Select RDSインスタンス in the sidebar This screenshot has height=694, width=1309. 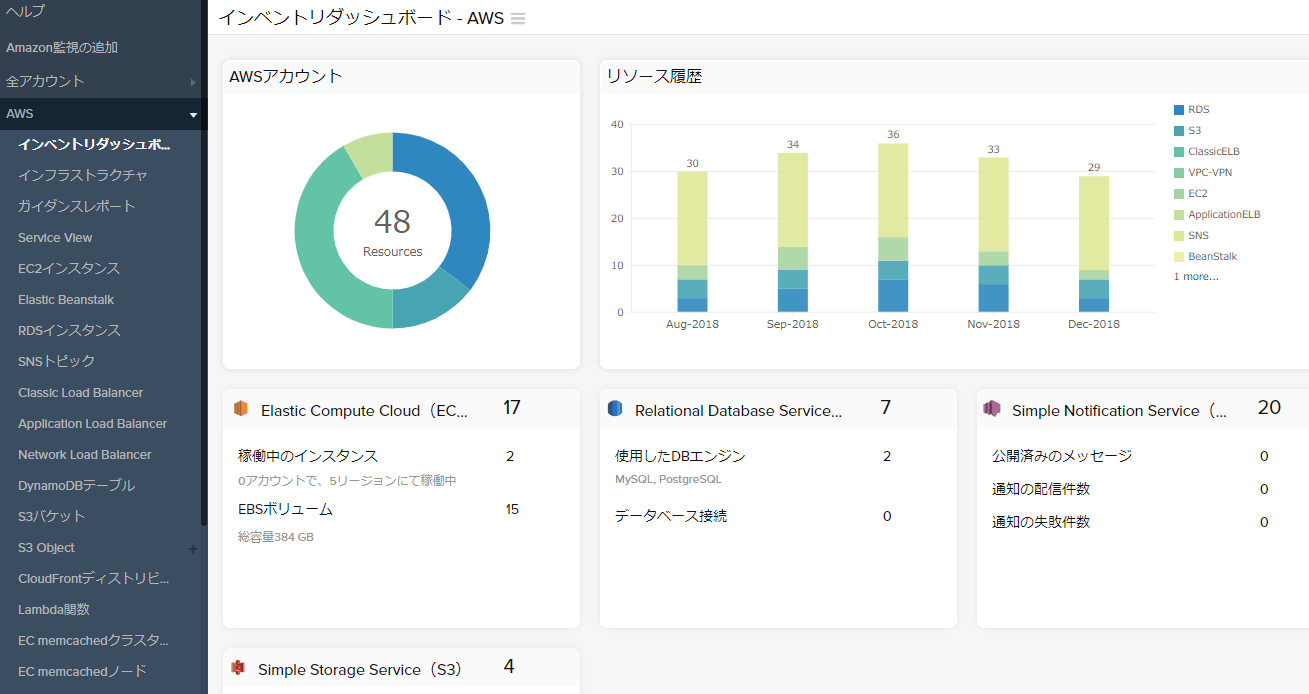click(69, 330)
